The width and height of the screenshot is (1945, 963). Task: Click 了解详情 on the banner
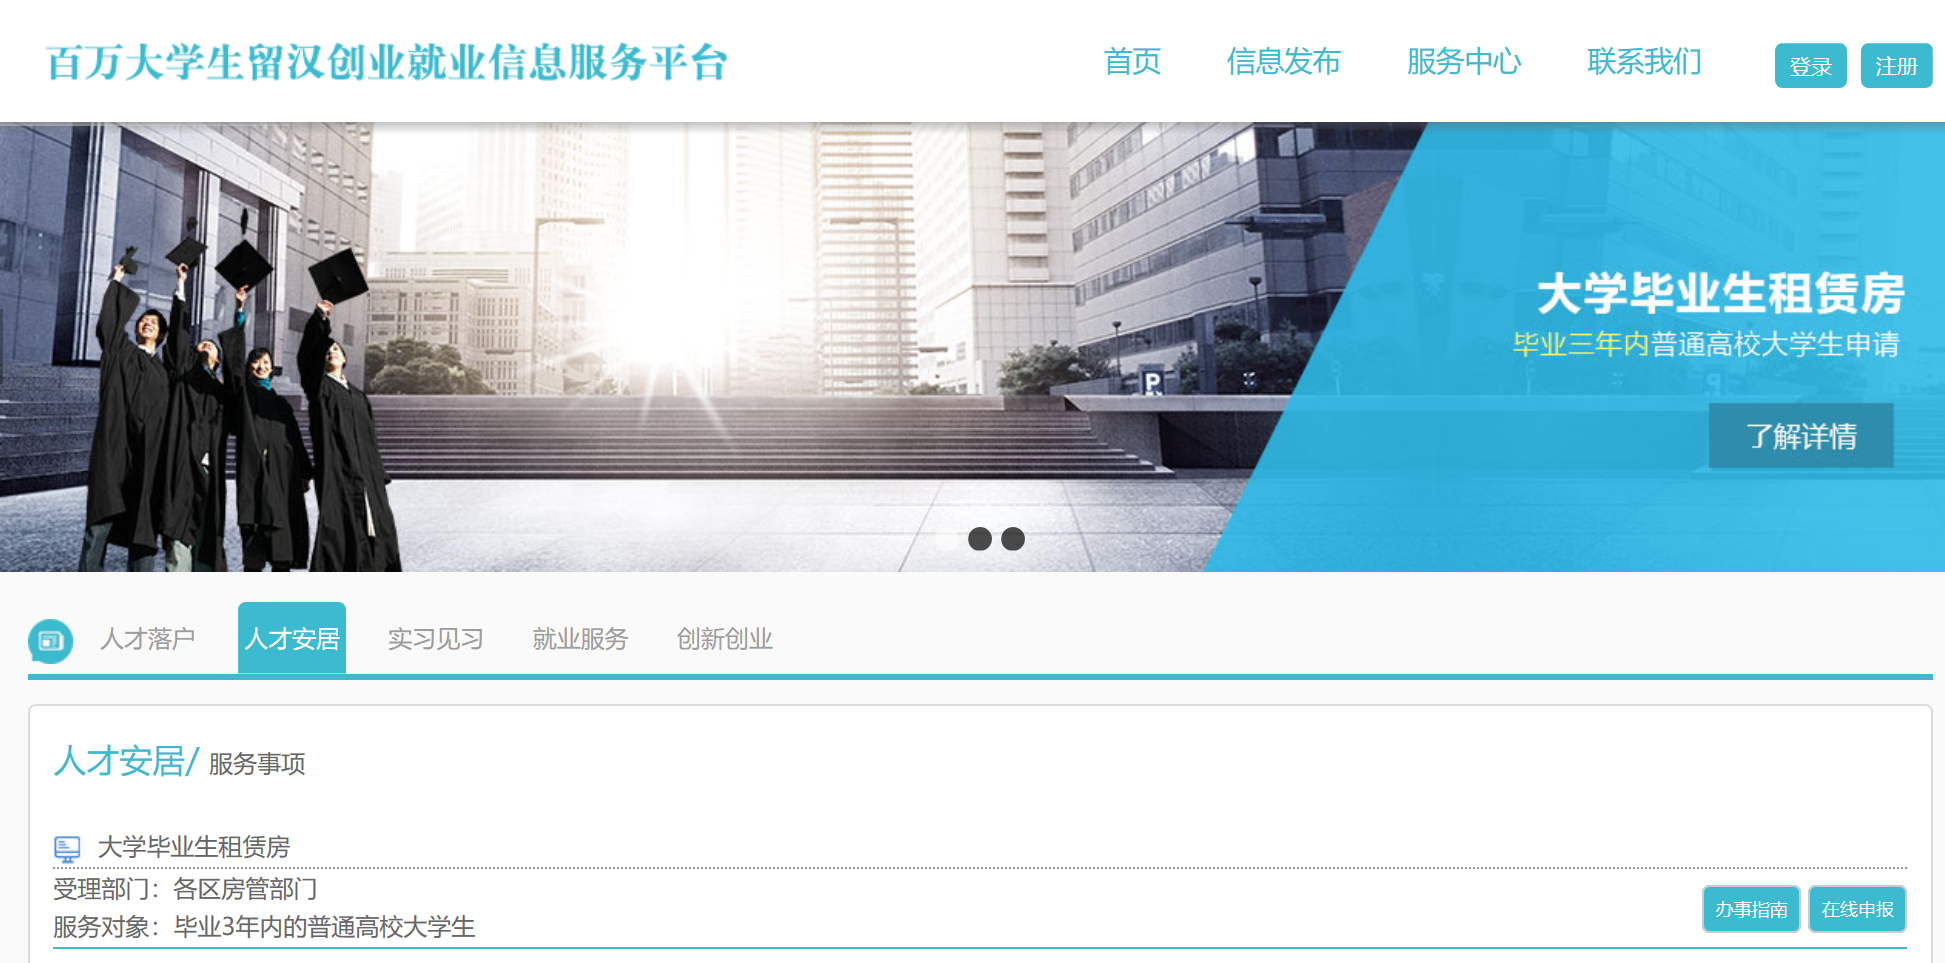coord(1801,436)
